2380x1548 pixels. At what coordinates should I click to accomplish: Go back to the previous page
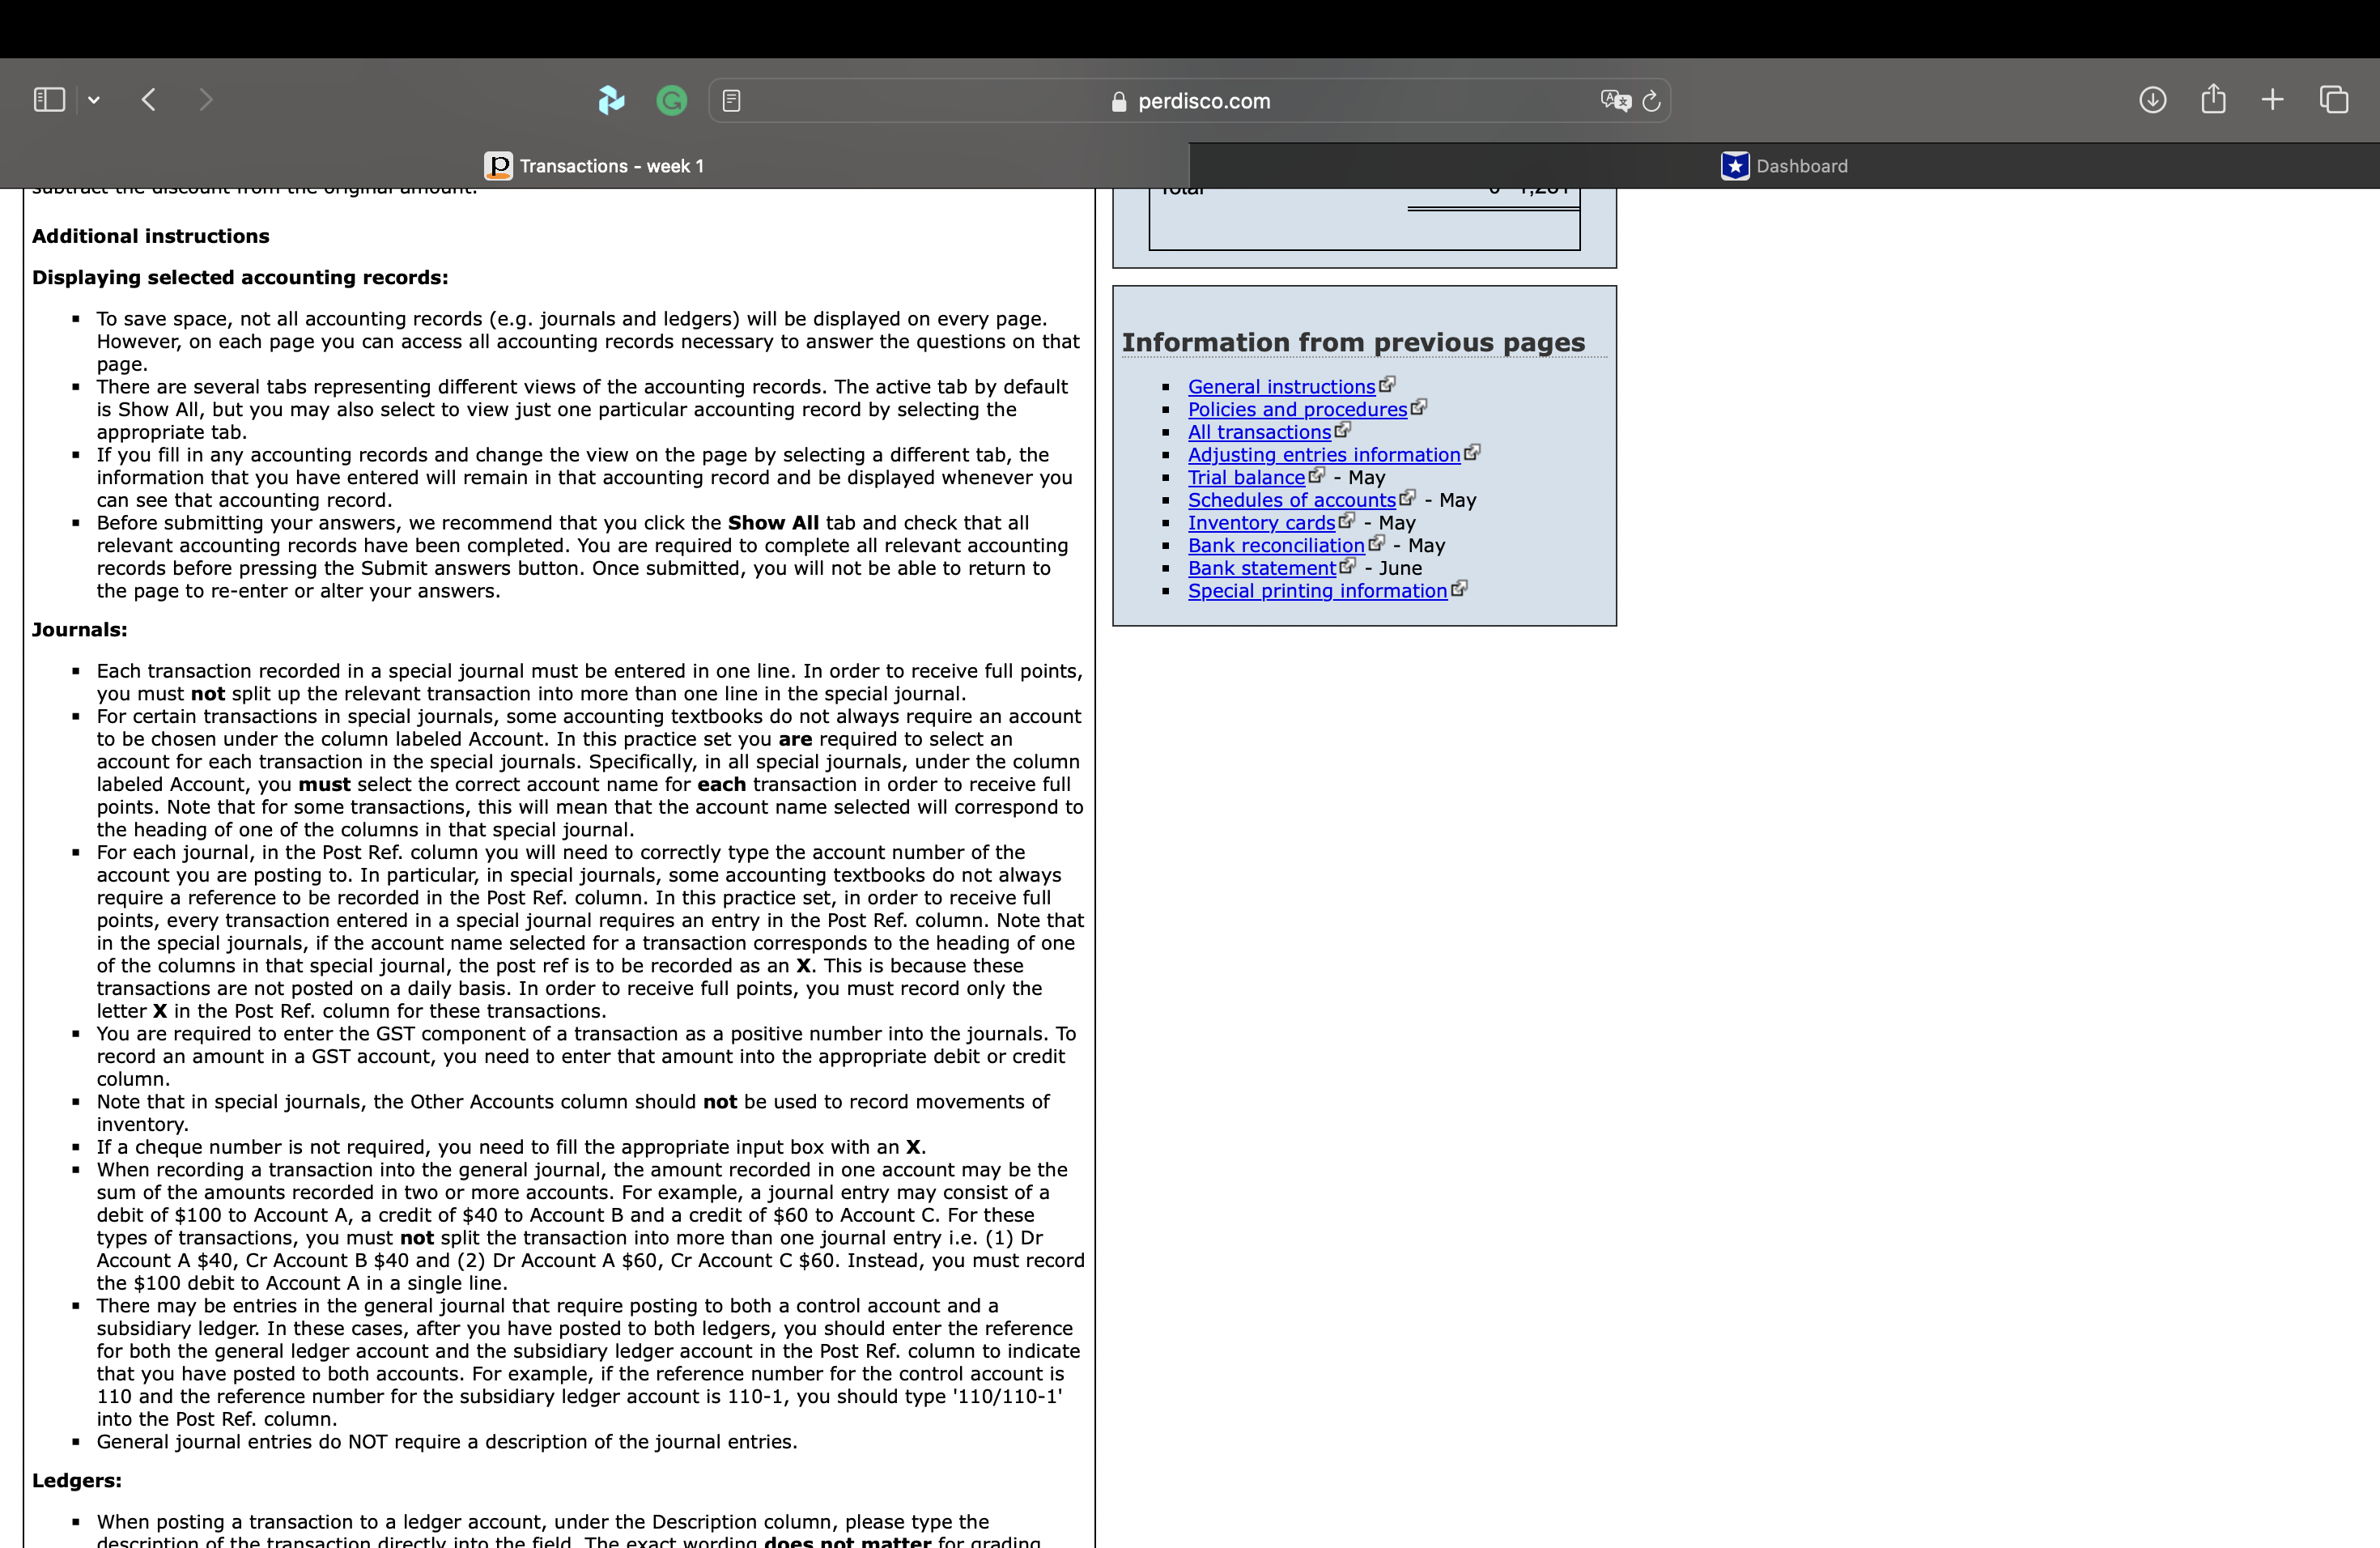pos(149,100)
